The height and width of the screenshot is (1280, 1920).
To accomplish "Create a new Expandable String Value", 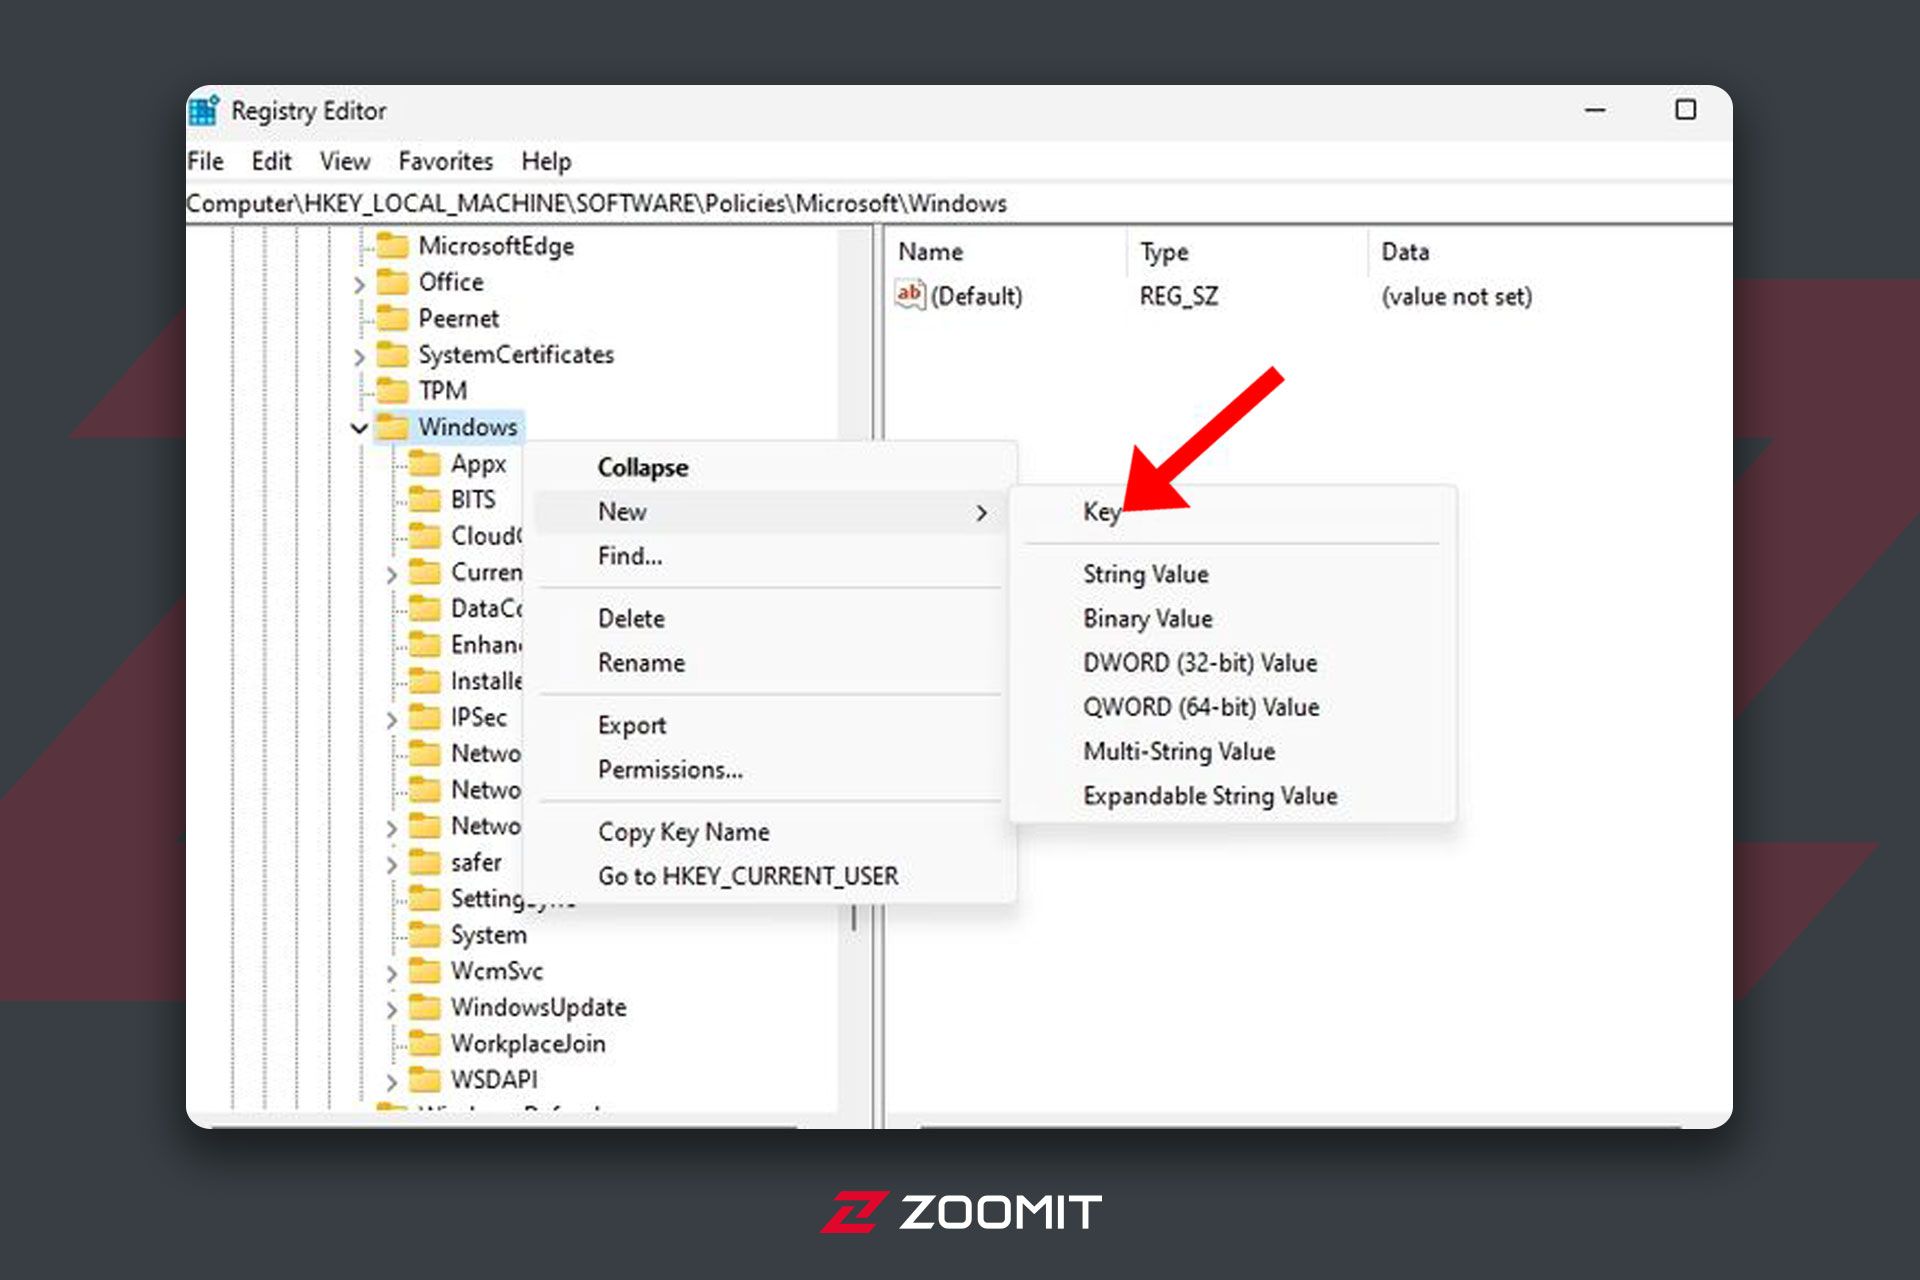I will point(1232,796).
